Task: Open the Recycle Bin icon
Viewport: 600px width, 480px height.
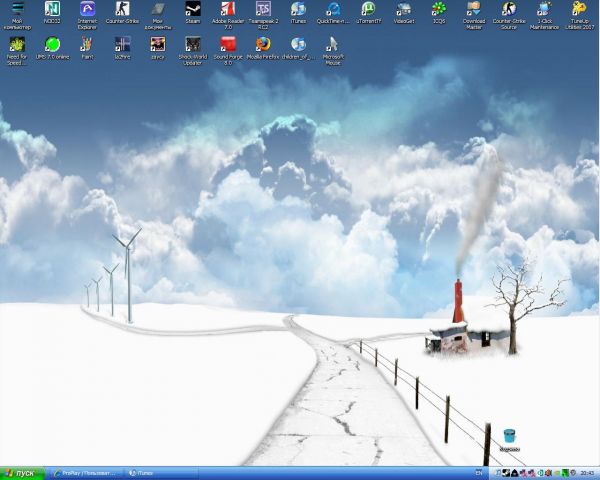Action: 510,435
